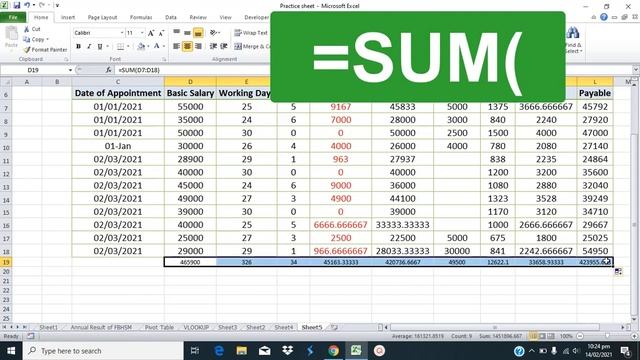The width and height of the screenshot is (640, 360).
Task: Customize the Quick Access Toolbar
Action: (x=57, y=5)
